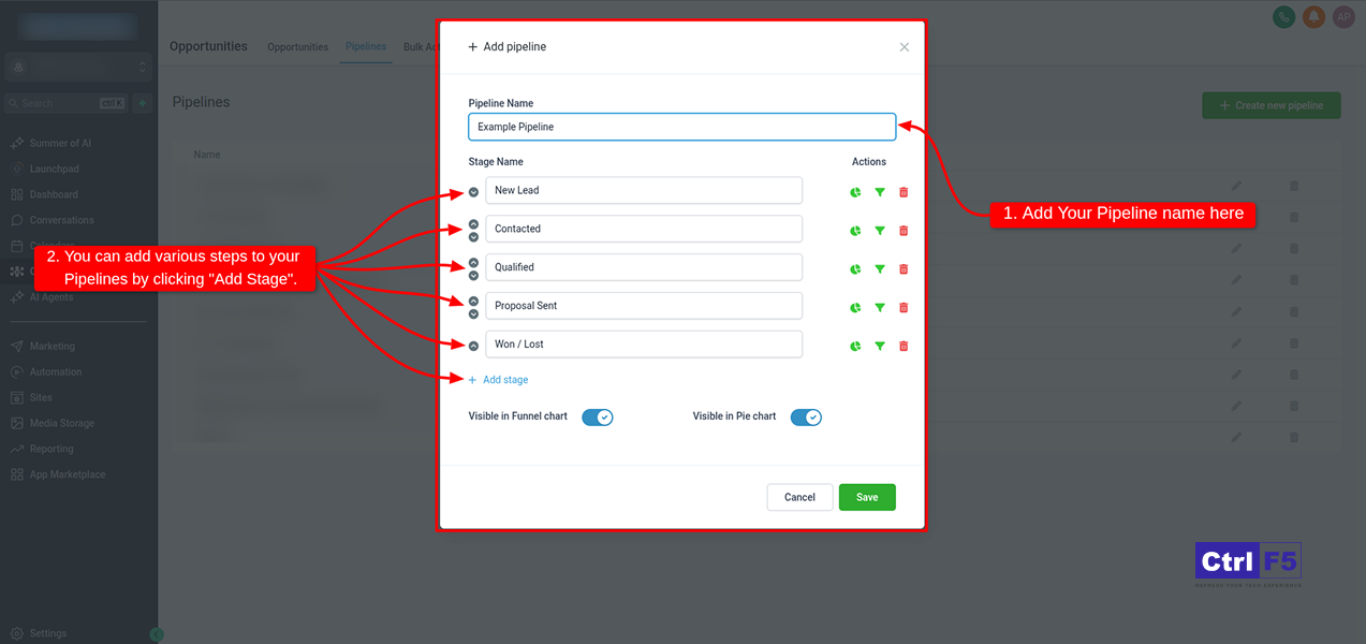This screenshot has height=644, width=1366.
Task: Click the Add stage link
Action: 504,380
